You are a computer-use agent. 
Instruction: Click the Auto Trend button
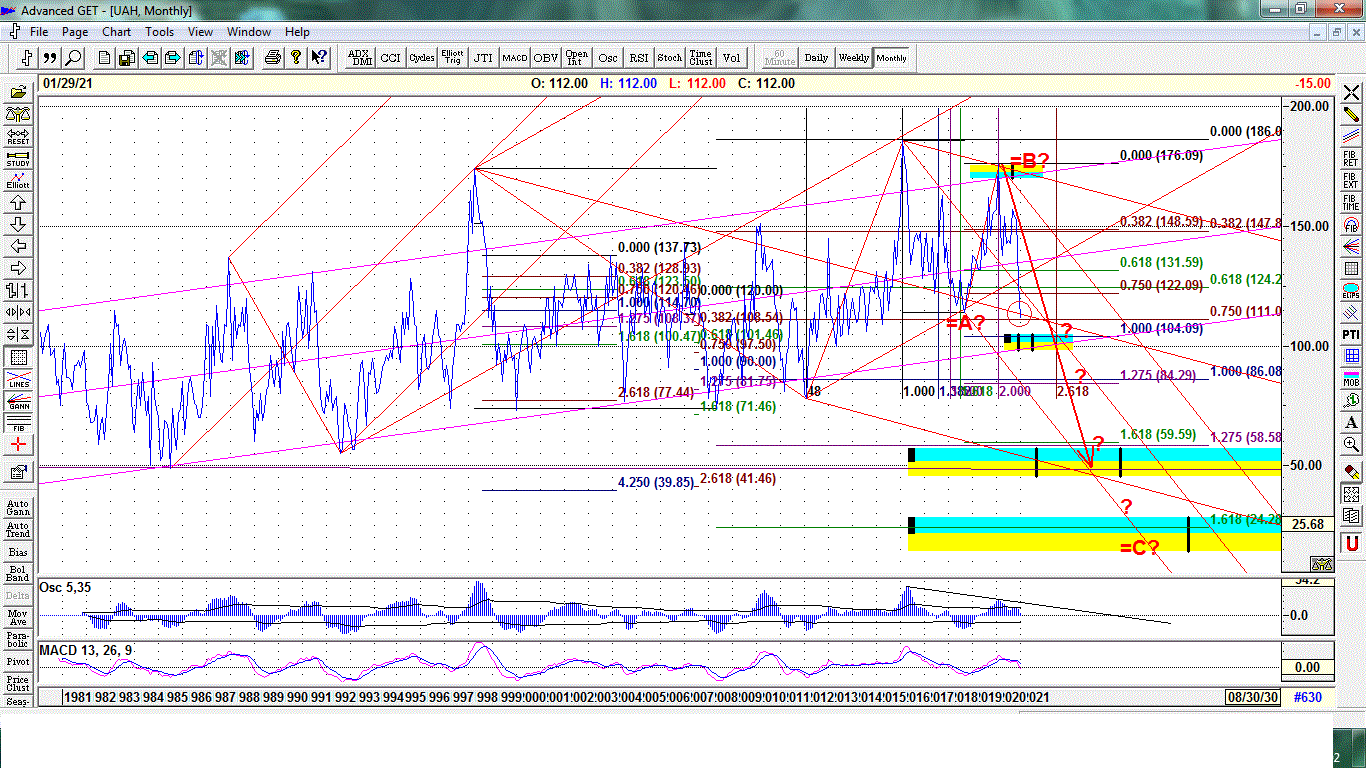coord(18,530)
